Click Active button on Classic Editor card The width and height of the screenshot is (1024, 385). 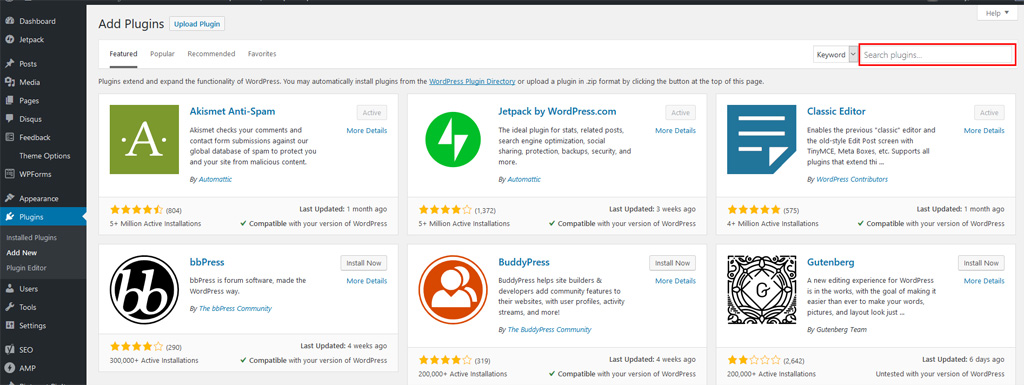click(989, 113)
